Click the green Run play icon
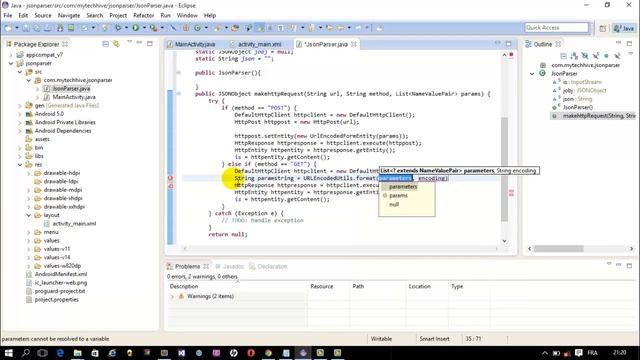The height and width of the screenshot is (360, 640). coord(136,28)
